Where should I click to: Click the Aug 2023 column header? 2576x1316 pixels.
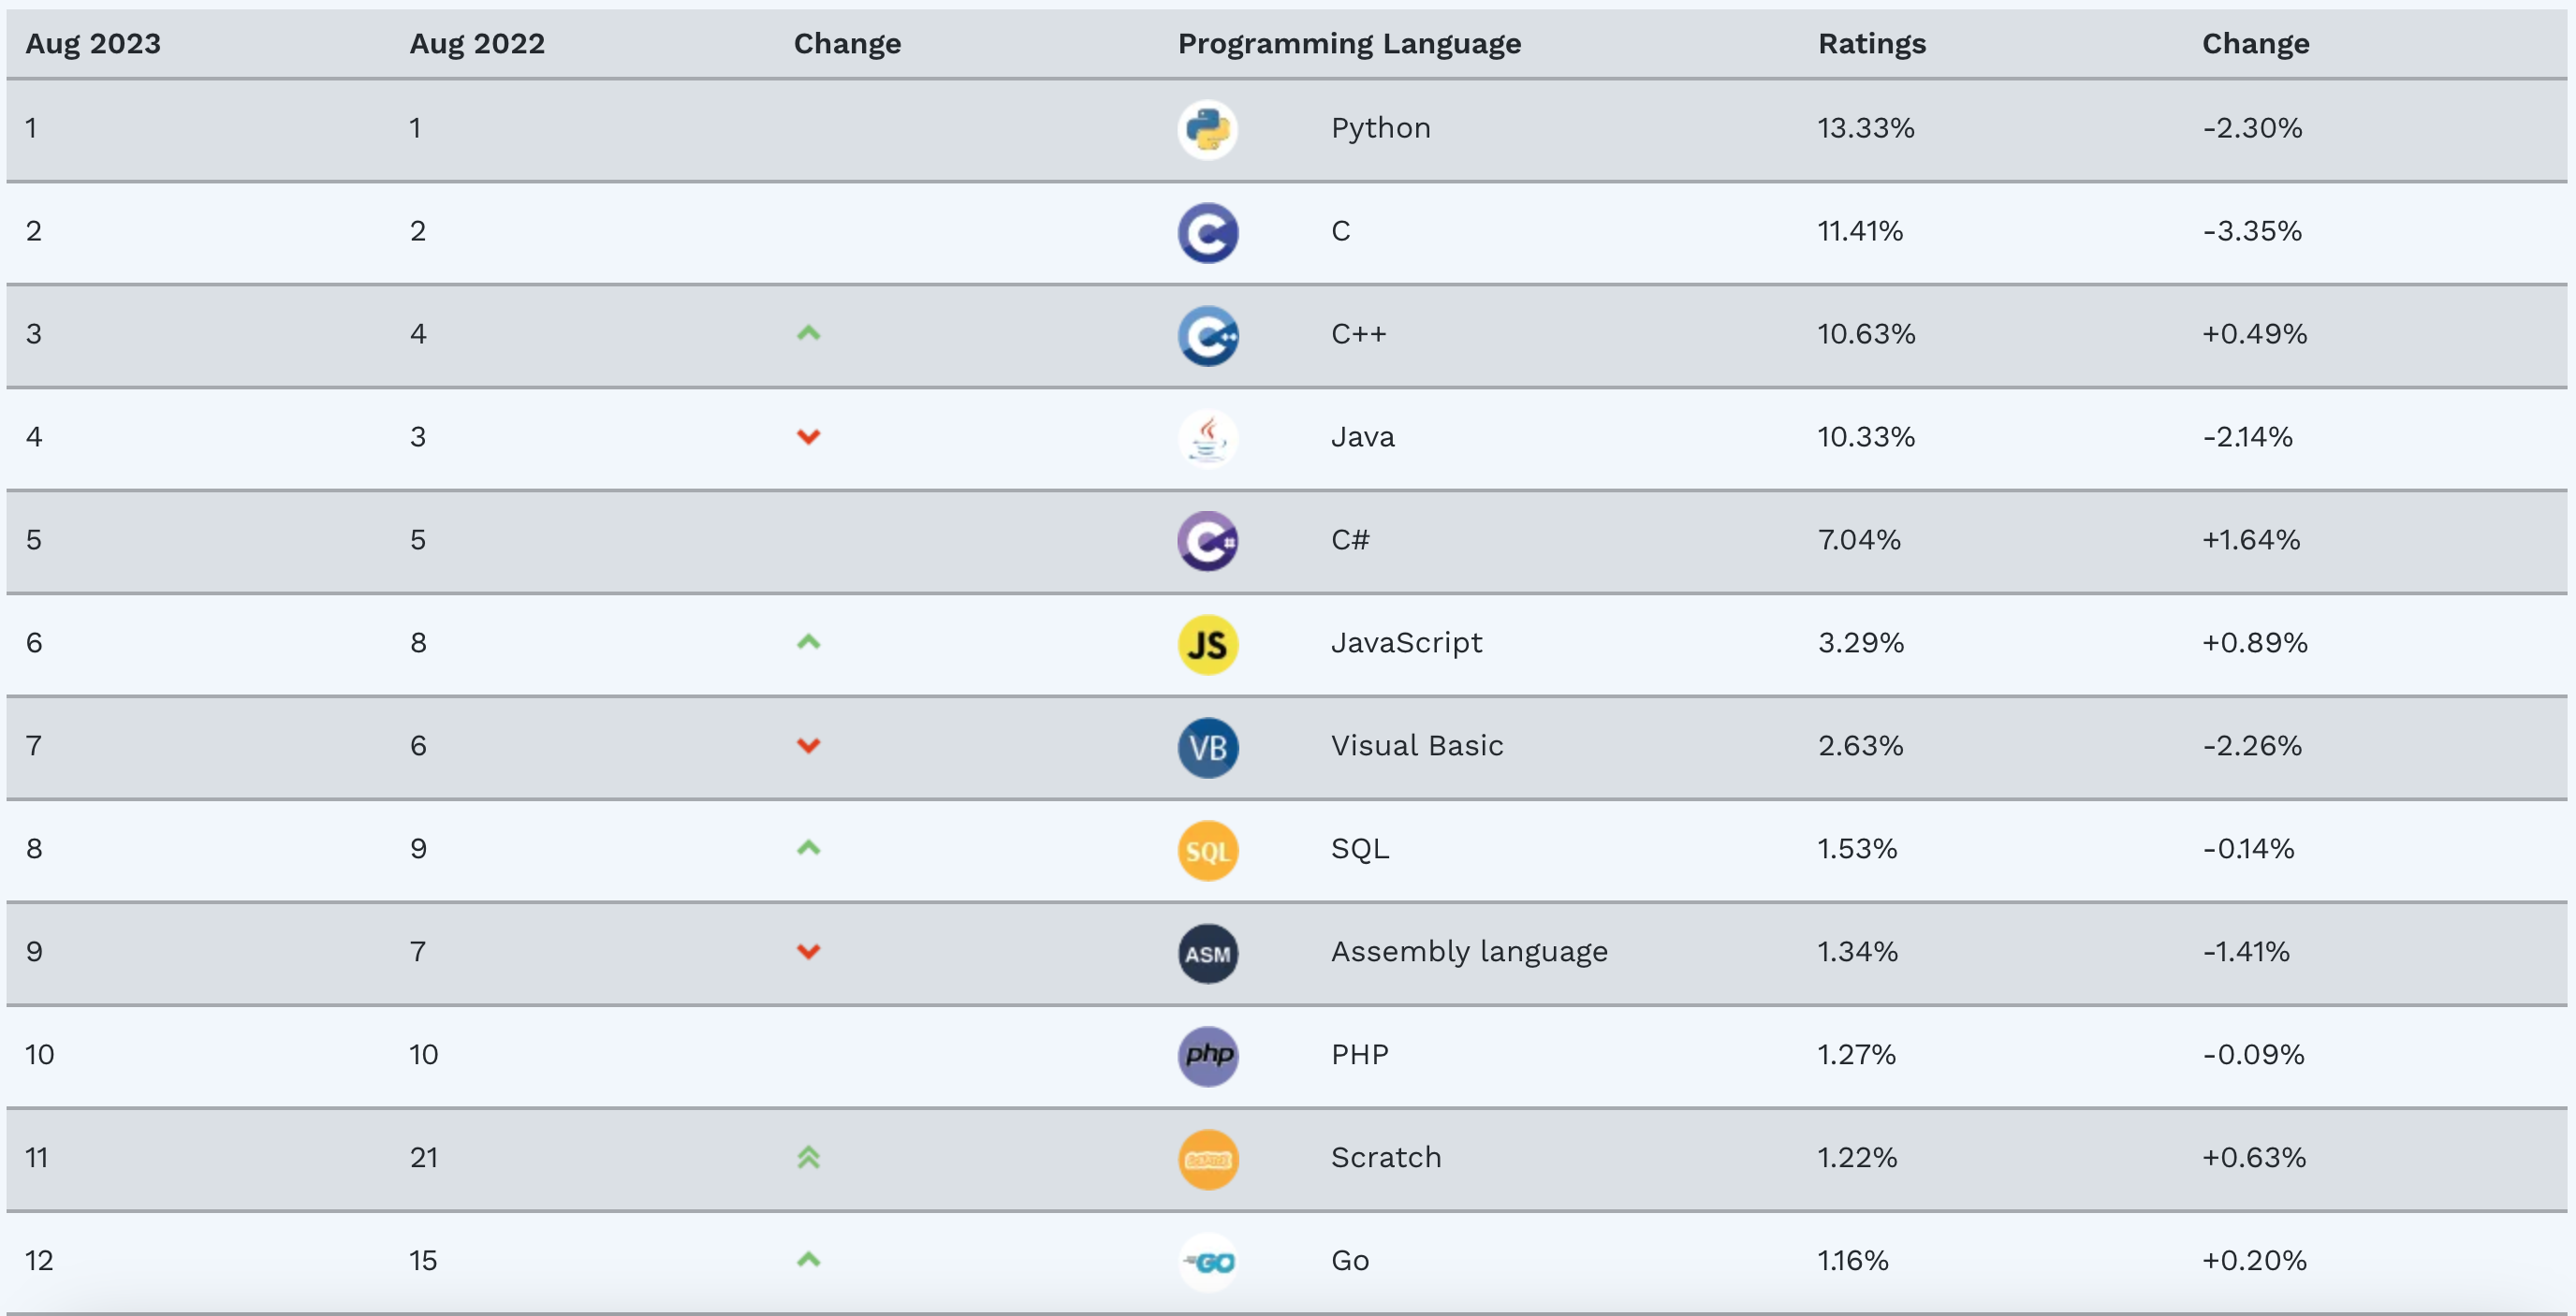[93, 44]
